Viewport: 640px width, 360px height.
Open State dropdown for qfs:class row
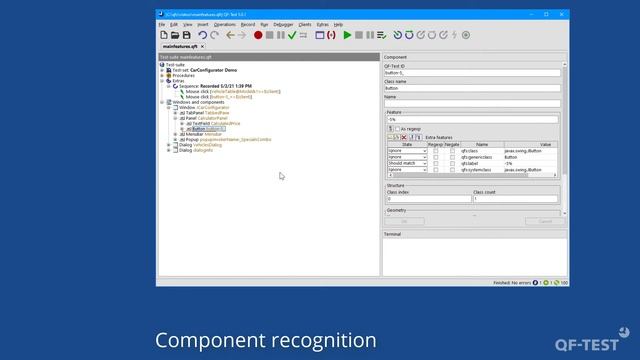click(x=407, y=151)
